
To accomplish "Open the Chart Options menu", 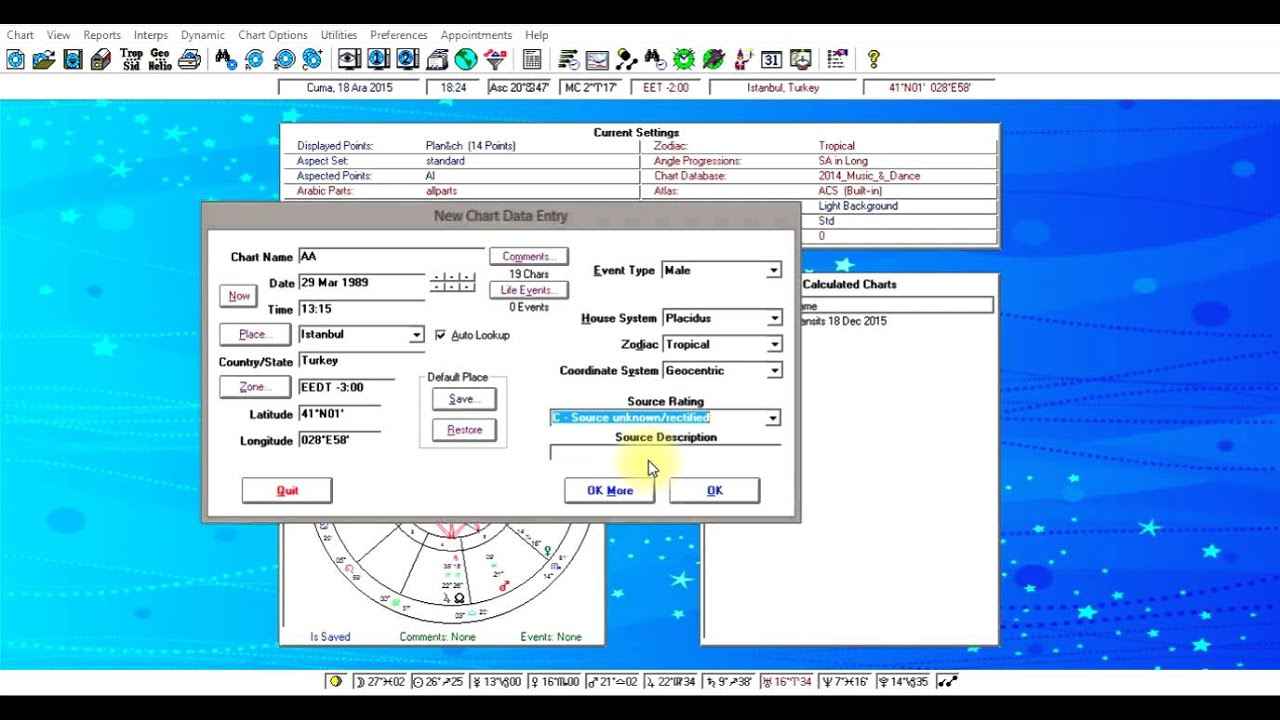I will 273,35.
